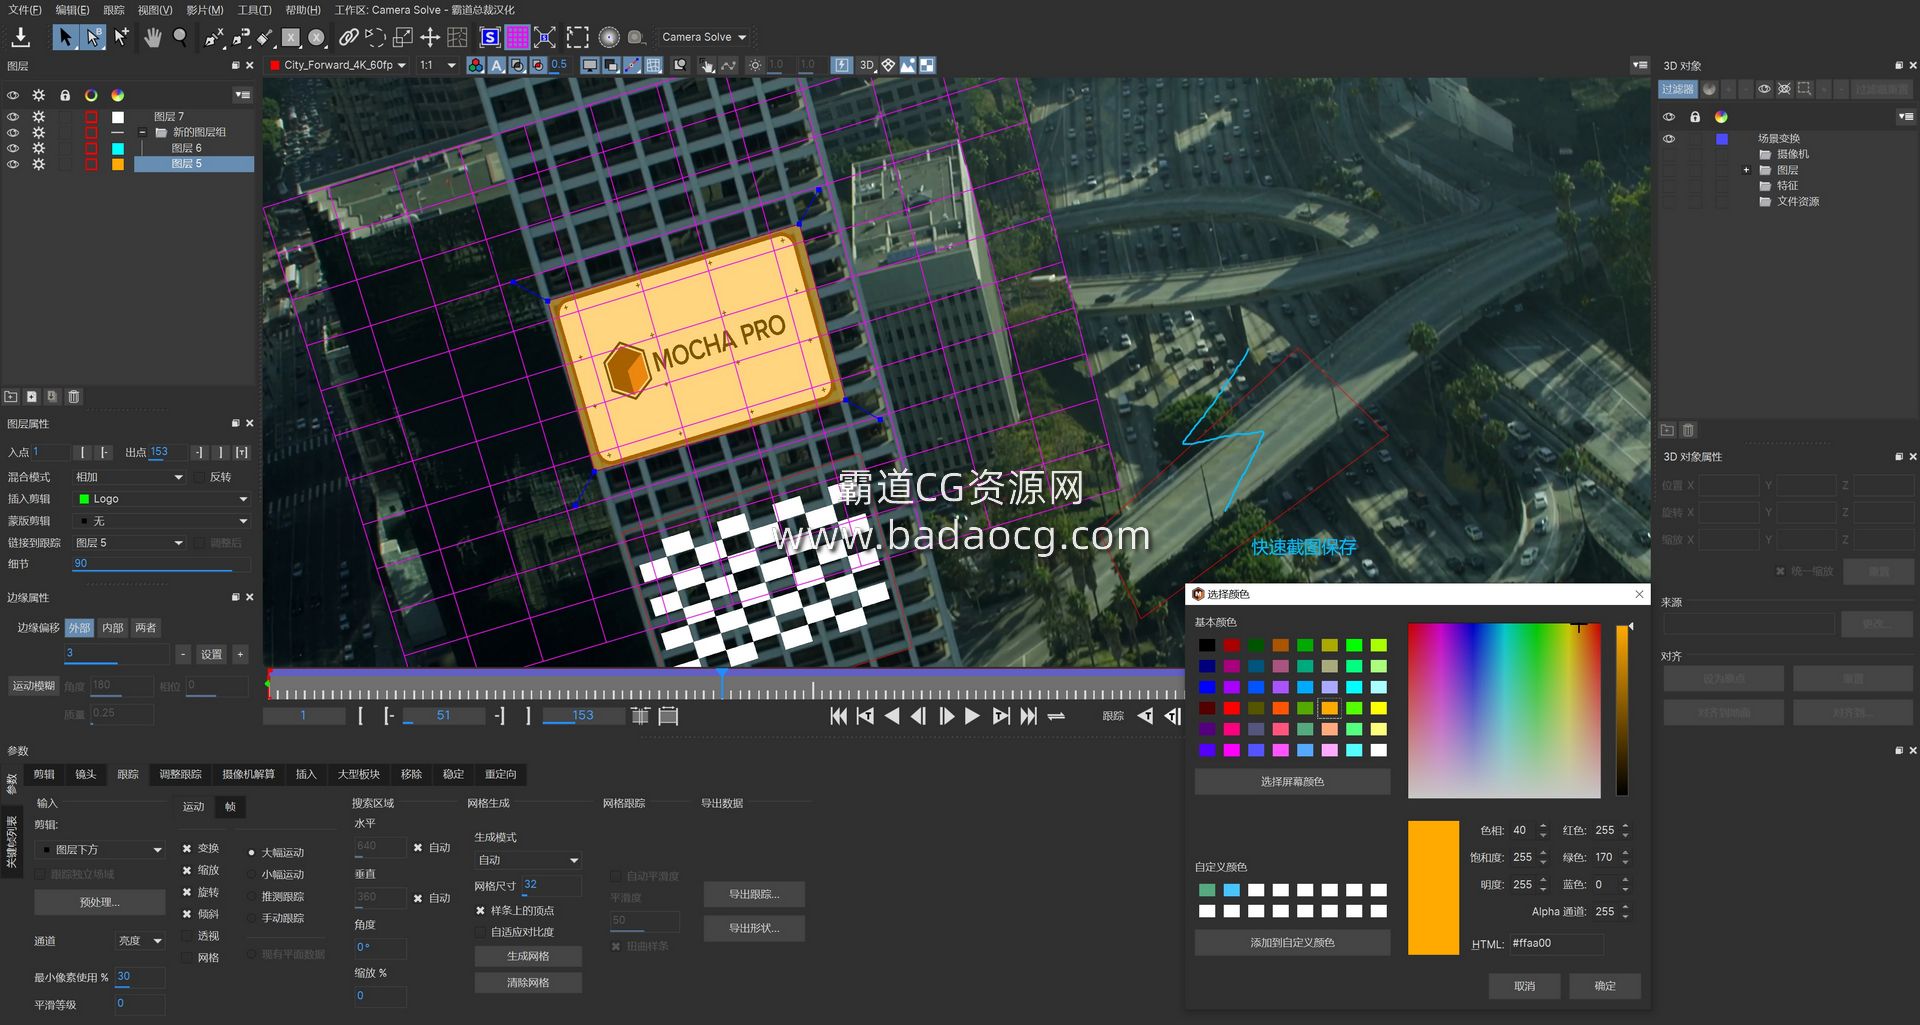Open the 图层下方 clip dropdown
The height and width of the screenshot is (1025, 1920).
(x=100, y=850)
